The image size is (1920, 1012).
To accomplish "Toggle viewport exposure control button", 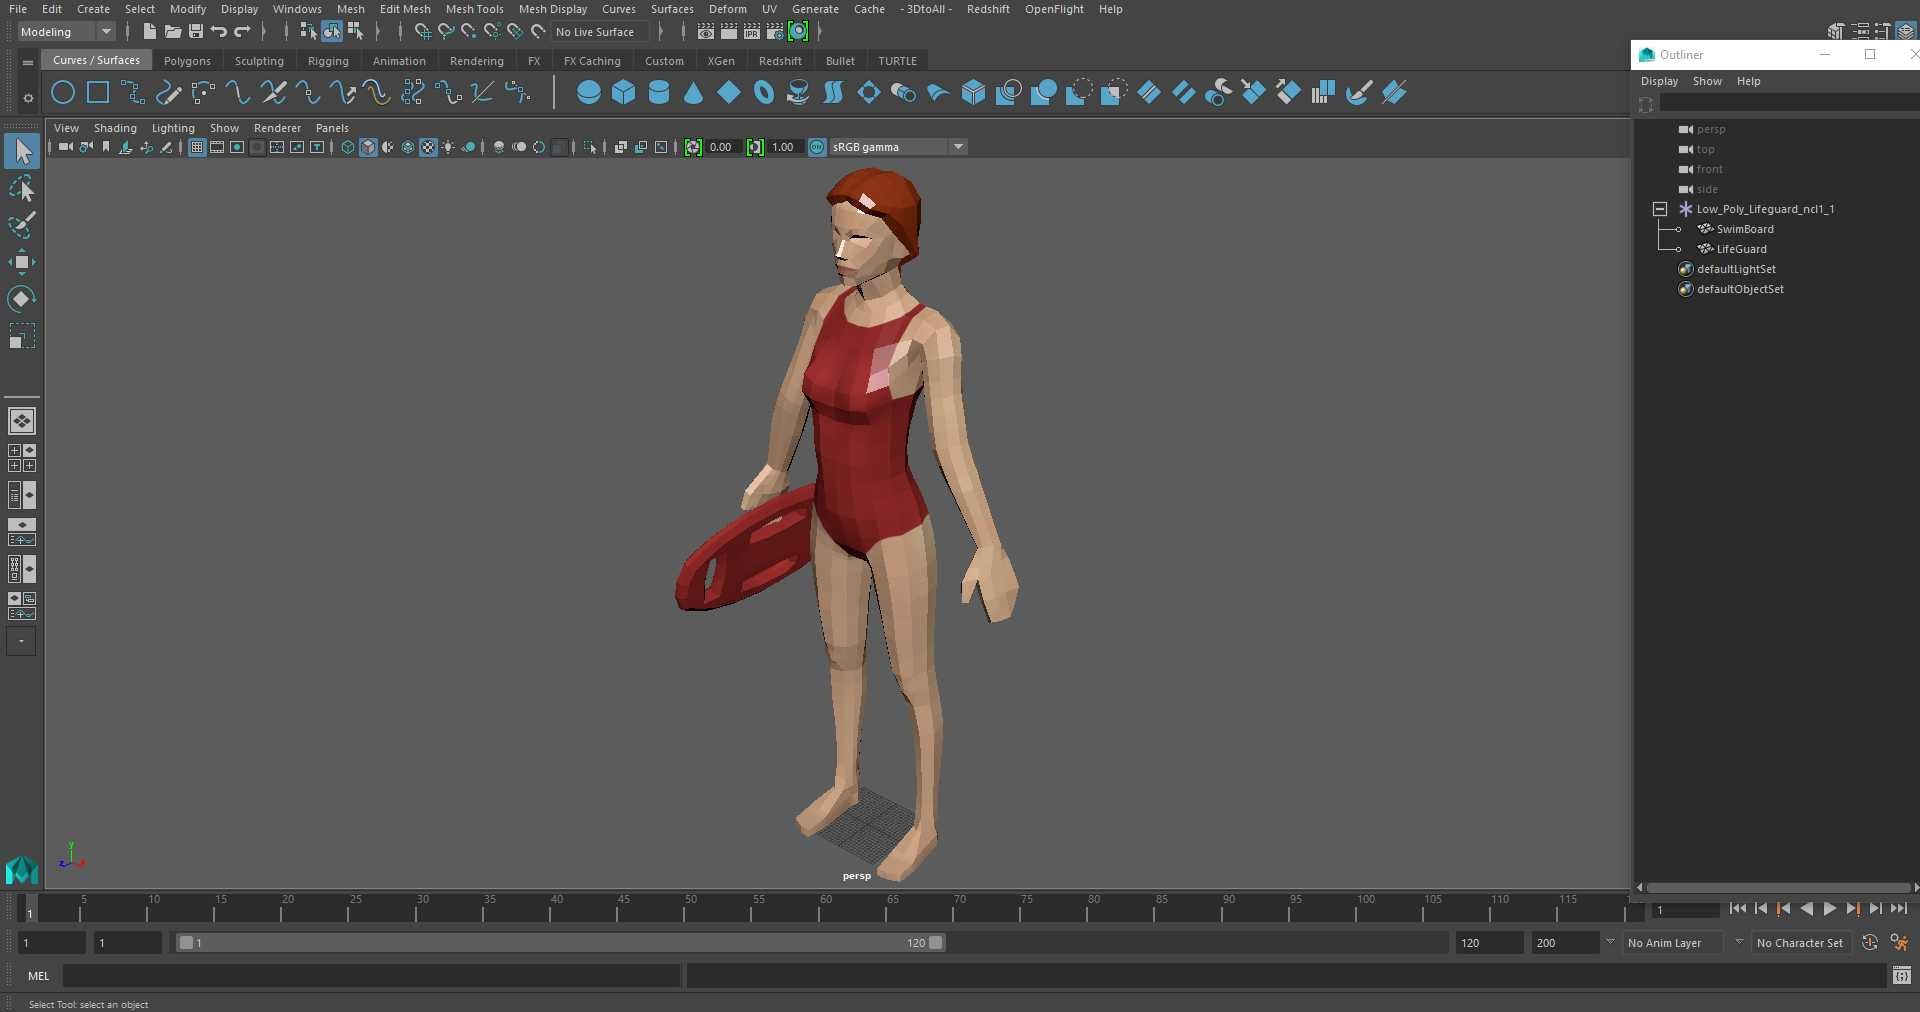I will (693, 147).
